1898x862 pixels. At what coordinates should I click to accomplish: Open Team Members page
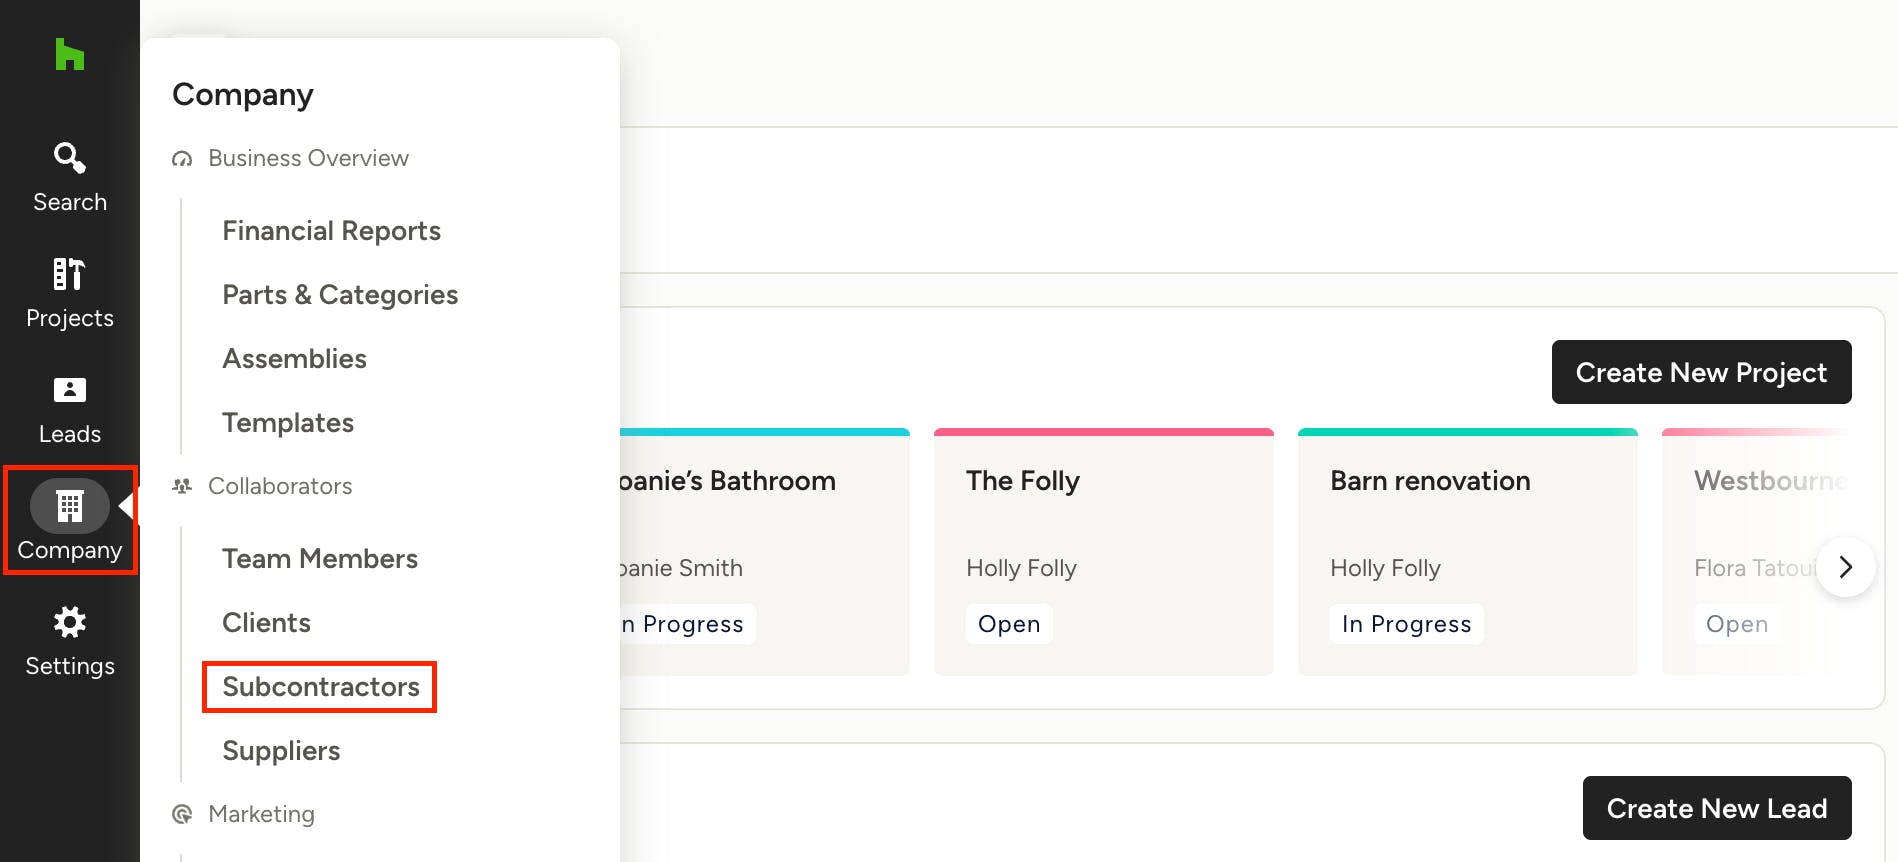click(320, 559)
